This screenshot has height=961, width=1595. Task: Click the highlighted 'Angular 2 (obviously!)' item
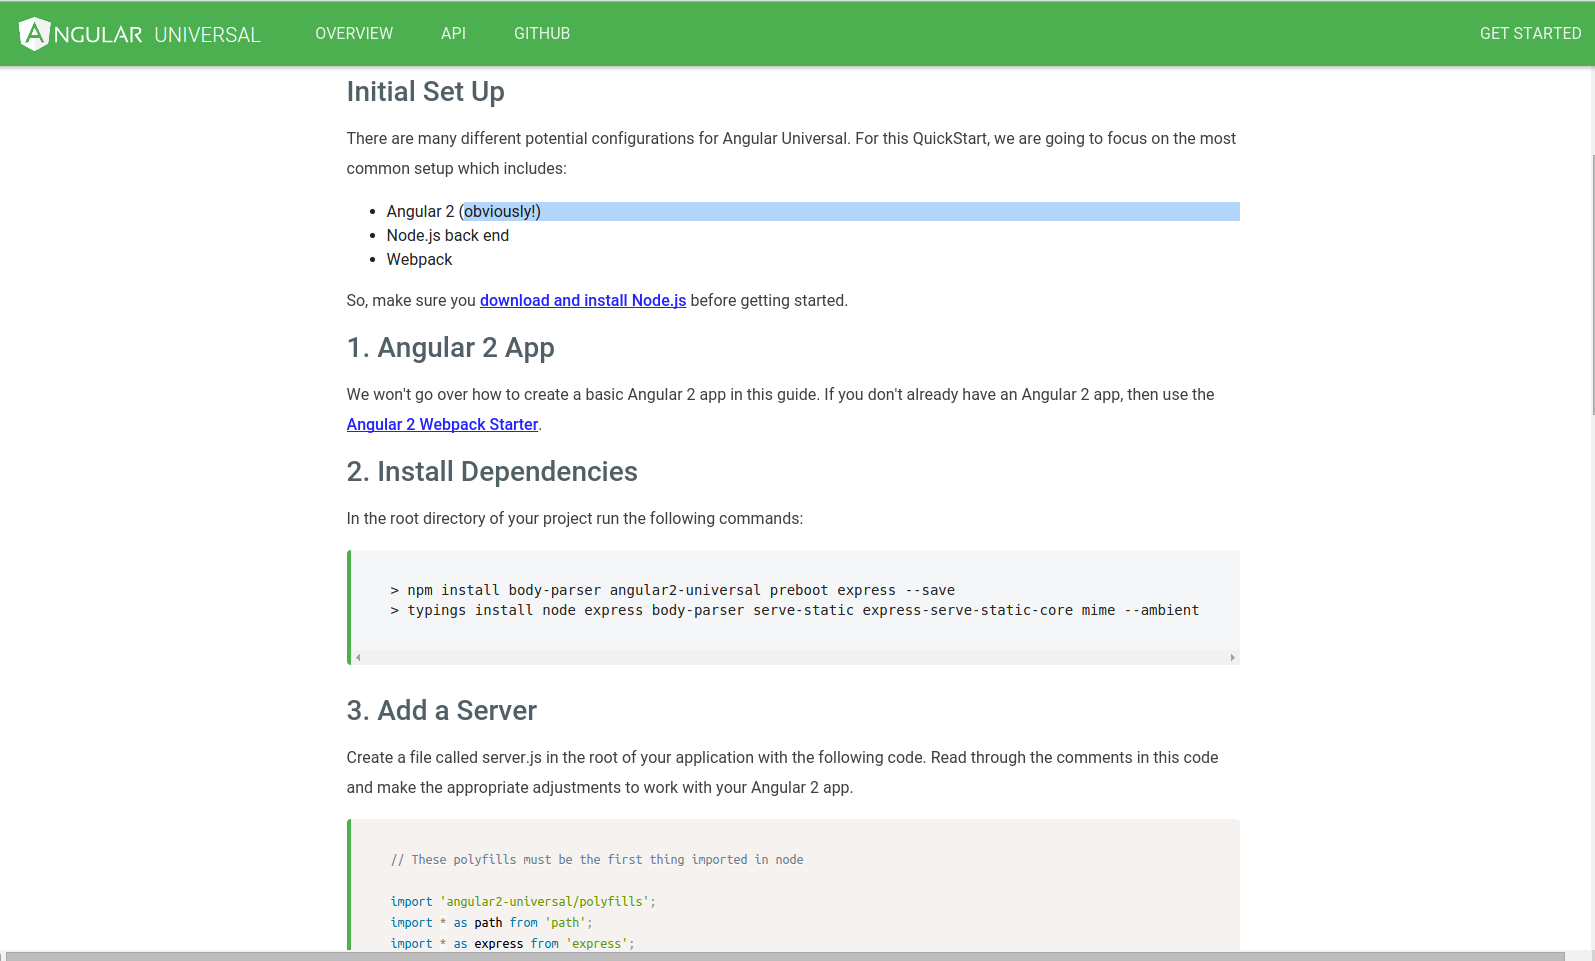464,212
